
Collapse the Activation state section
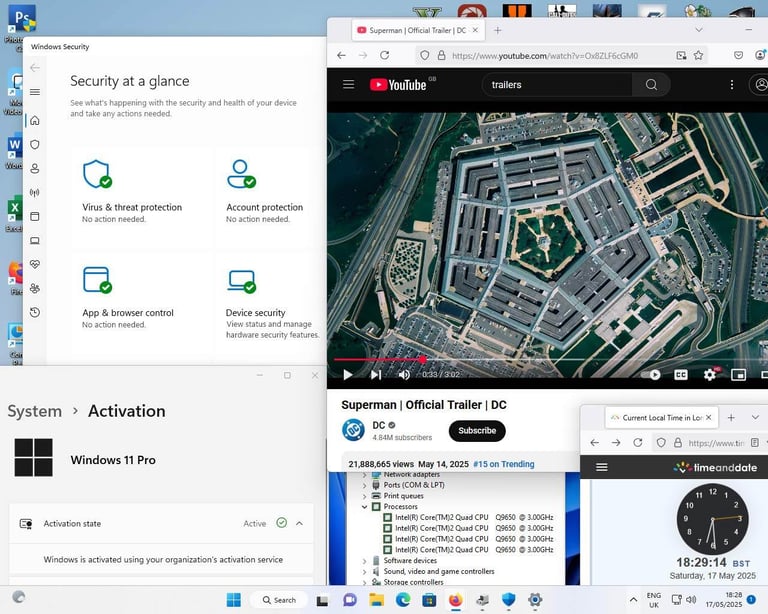pos(299,523)
